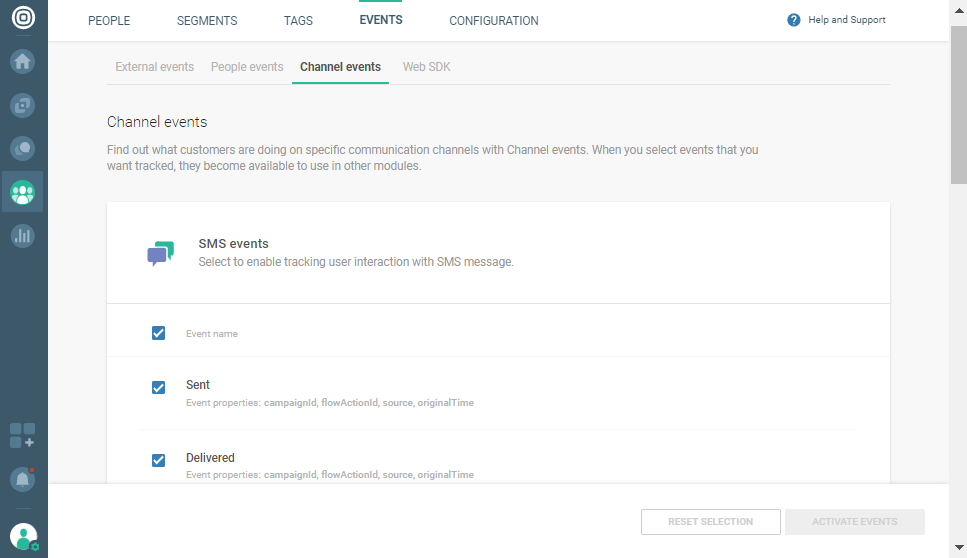The image size is (967, 558).
Task: Click the Infobip logo icon
Action: (x=23, y=20)
